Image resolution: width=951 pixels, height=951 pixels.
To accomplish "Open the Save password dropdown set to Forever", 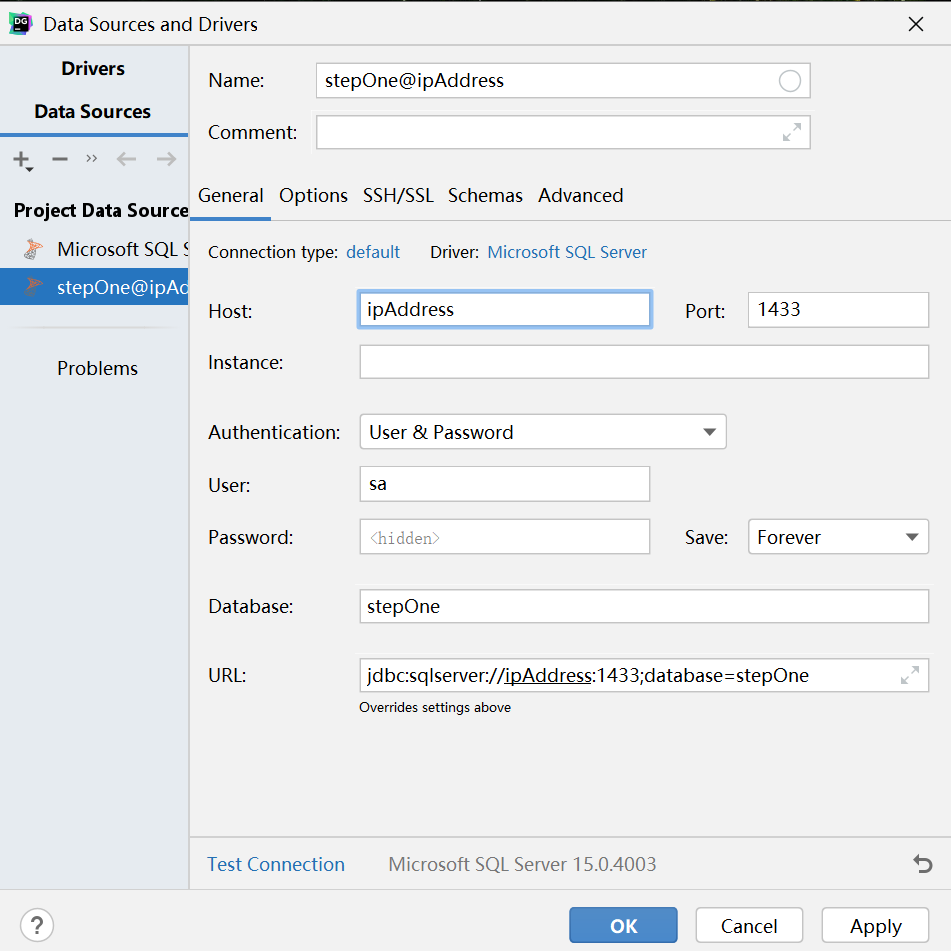I will (838, 537).
